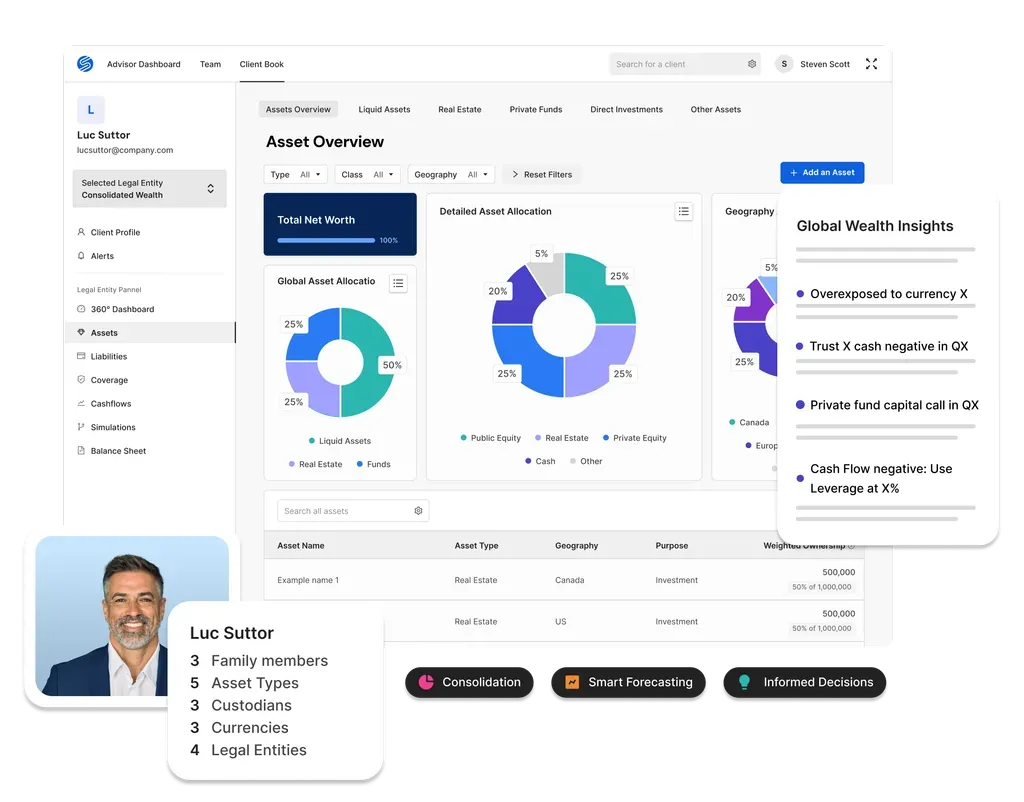This screenshot has height=802, width=1024.
Task: Click the Total Net Worth progress bar
Action: (x=326, y=240)
